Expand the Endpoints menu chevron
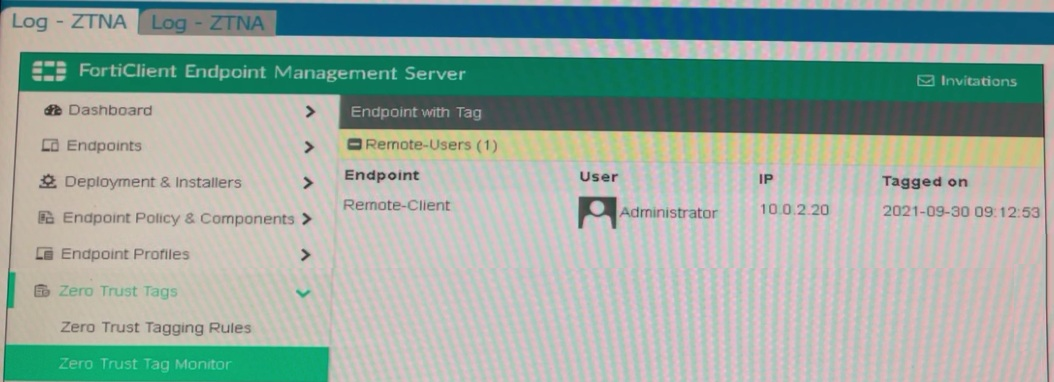 pos(309,147)
